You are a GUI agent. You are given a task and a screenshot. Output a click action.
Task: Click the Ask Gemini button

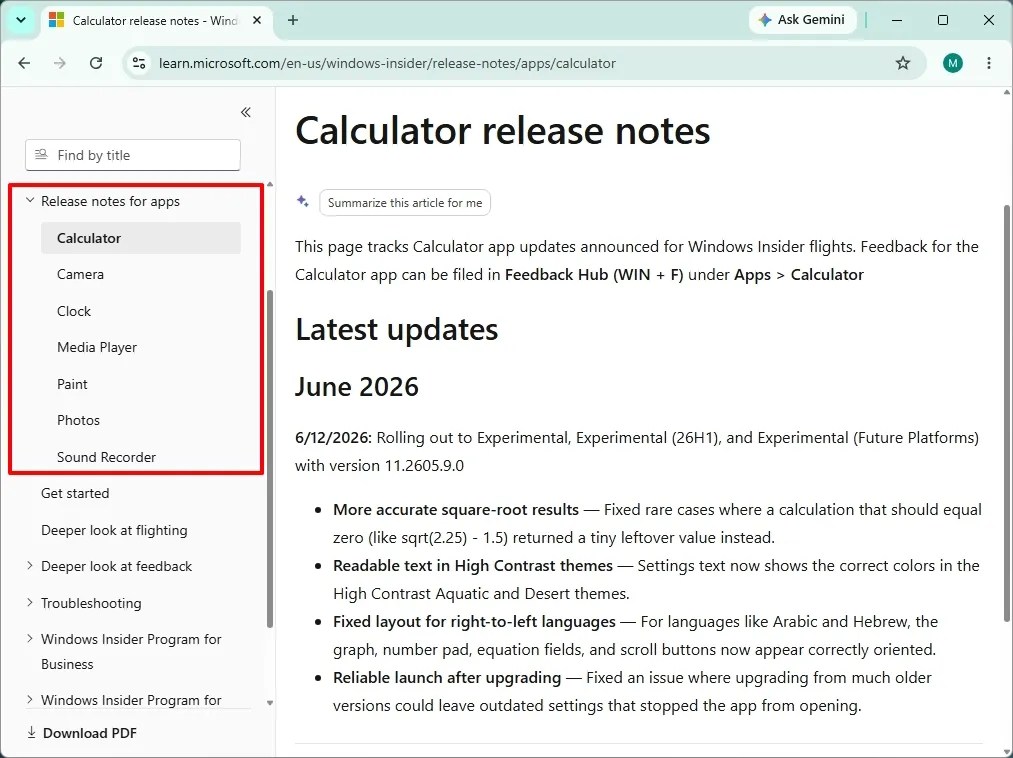tap(802, 20)
